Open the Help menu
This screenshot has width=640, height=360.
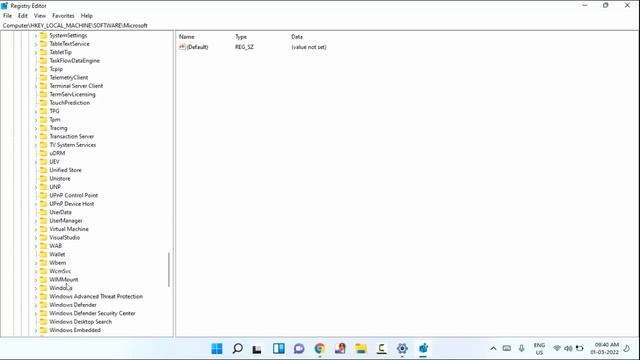click(x=87, y=16)
